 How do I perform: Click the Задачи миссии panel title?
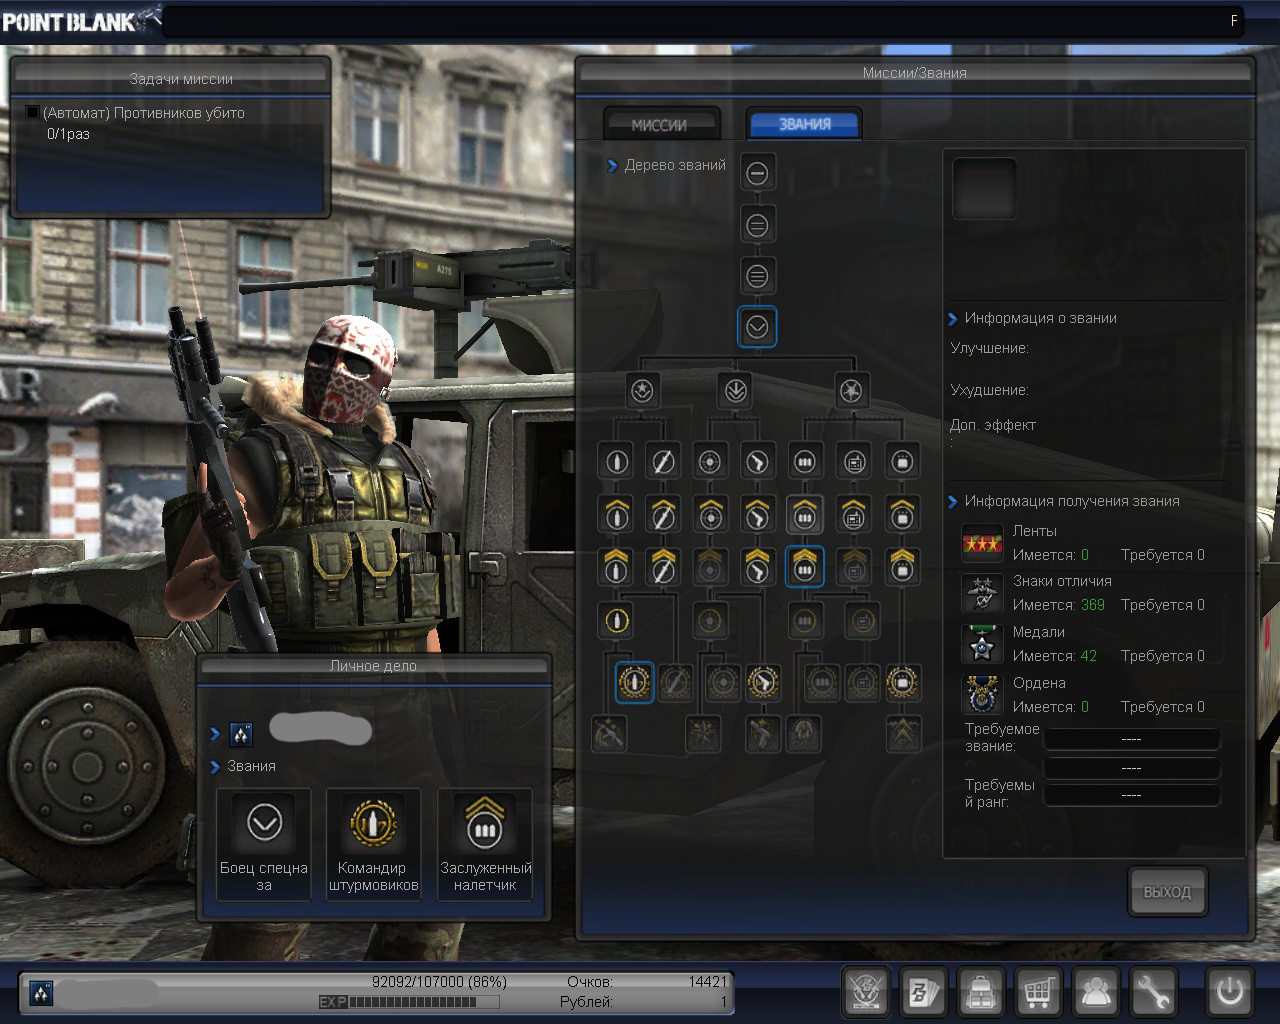click(x=181, y=79)
